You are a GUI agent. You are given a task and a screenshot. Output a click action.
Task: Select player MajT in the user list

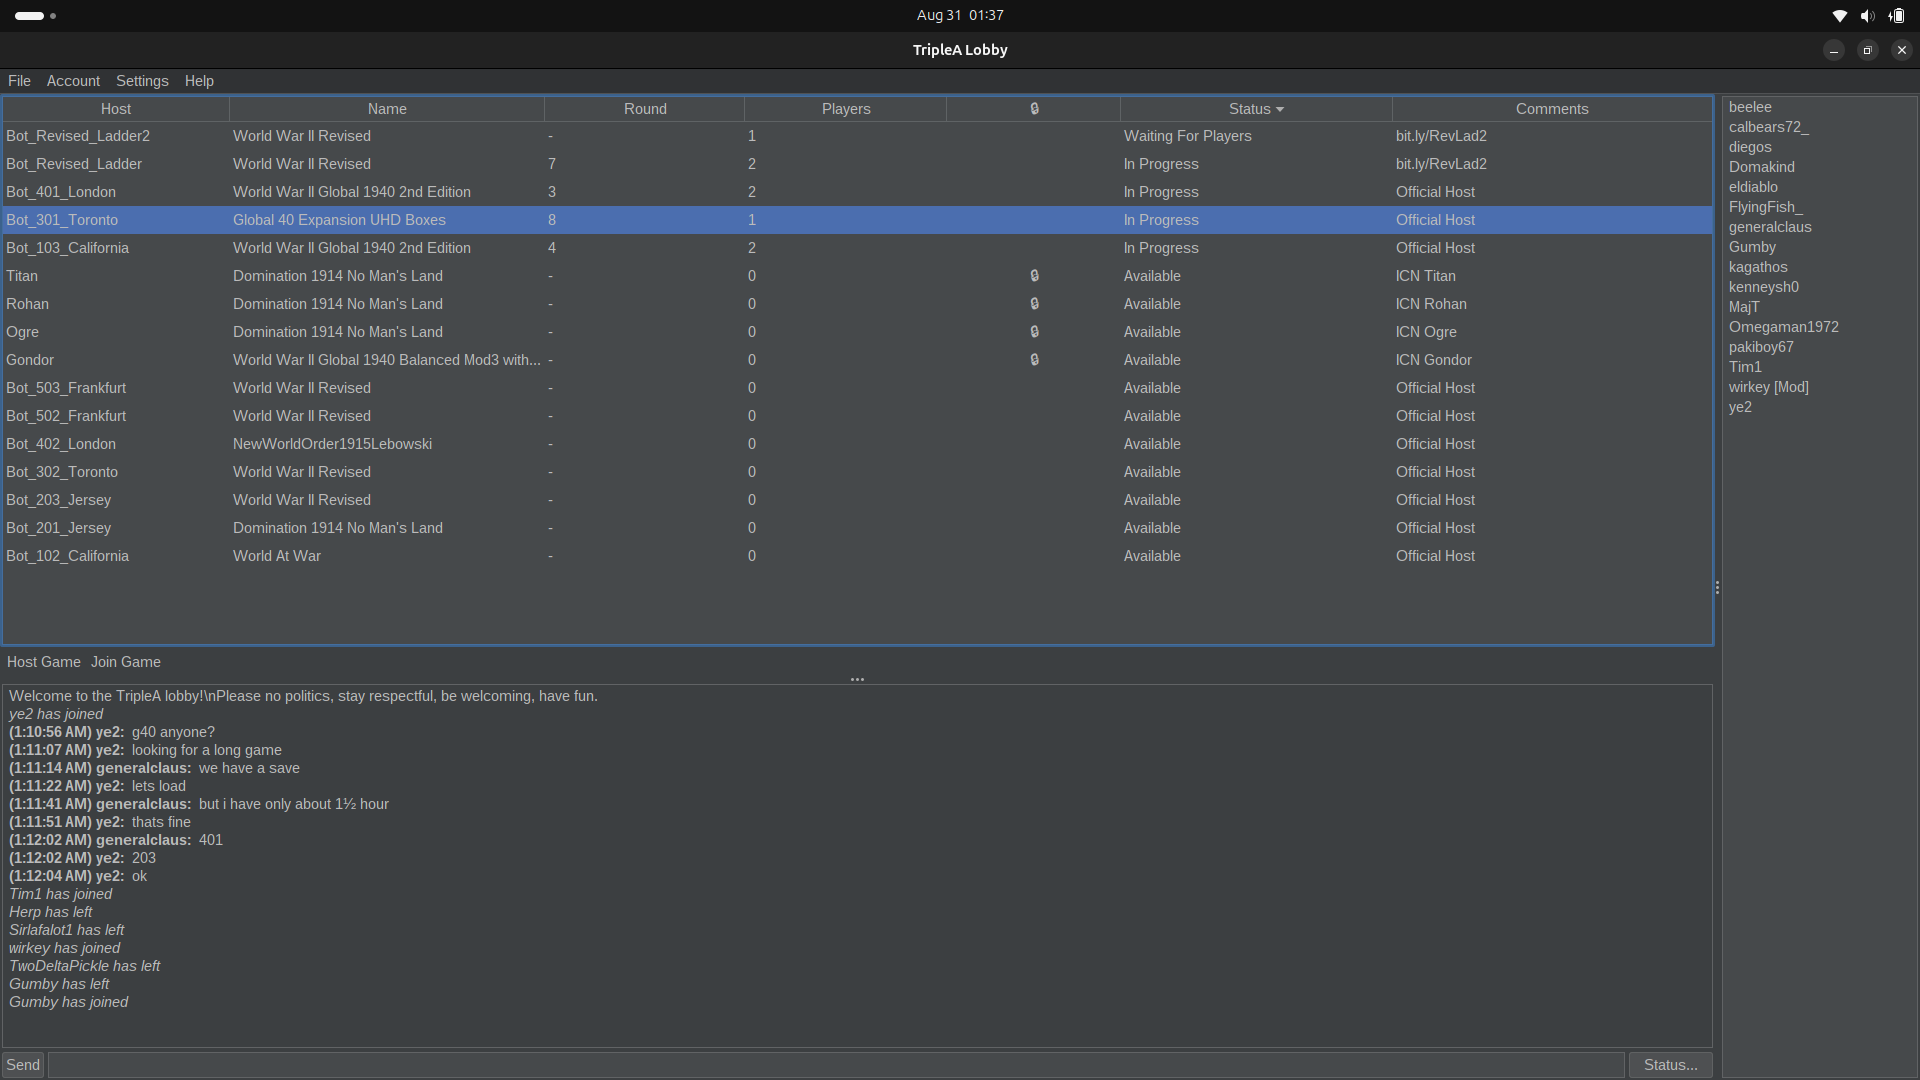coord(1744,307)
